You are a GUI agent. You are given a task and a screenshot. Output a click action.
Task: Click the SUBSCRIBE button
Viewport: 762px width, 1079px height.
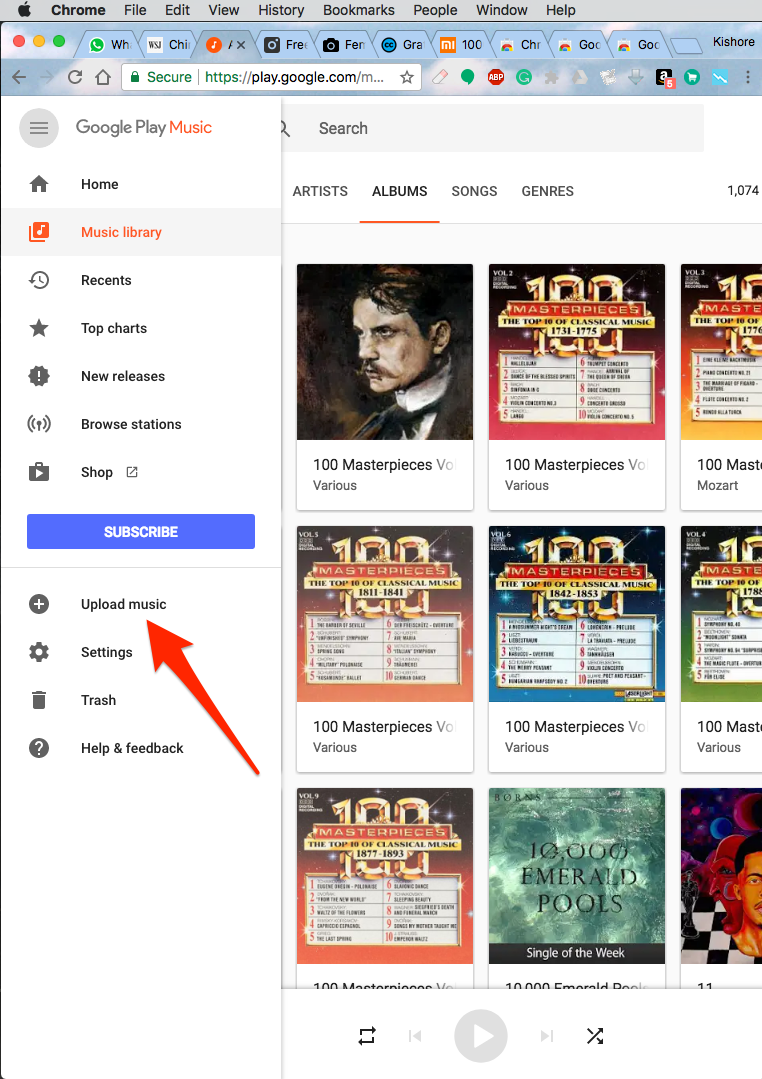[x=141, y=531]
